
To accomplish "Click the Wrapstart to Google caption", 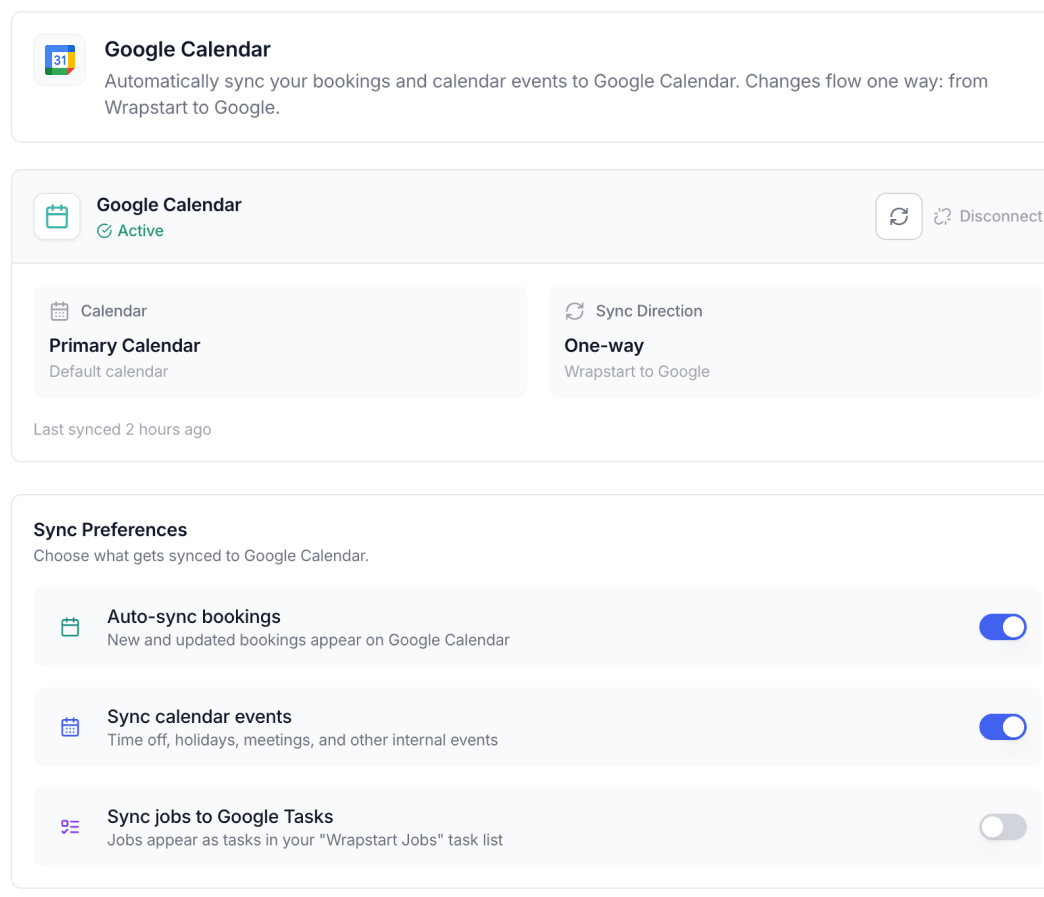I will 637,372.
